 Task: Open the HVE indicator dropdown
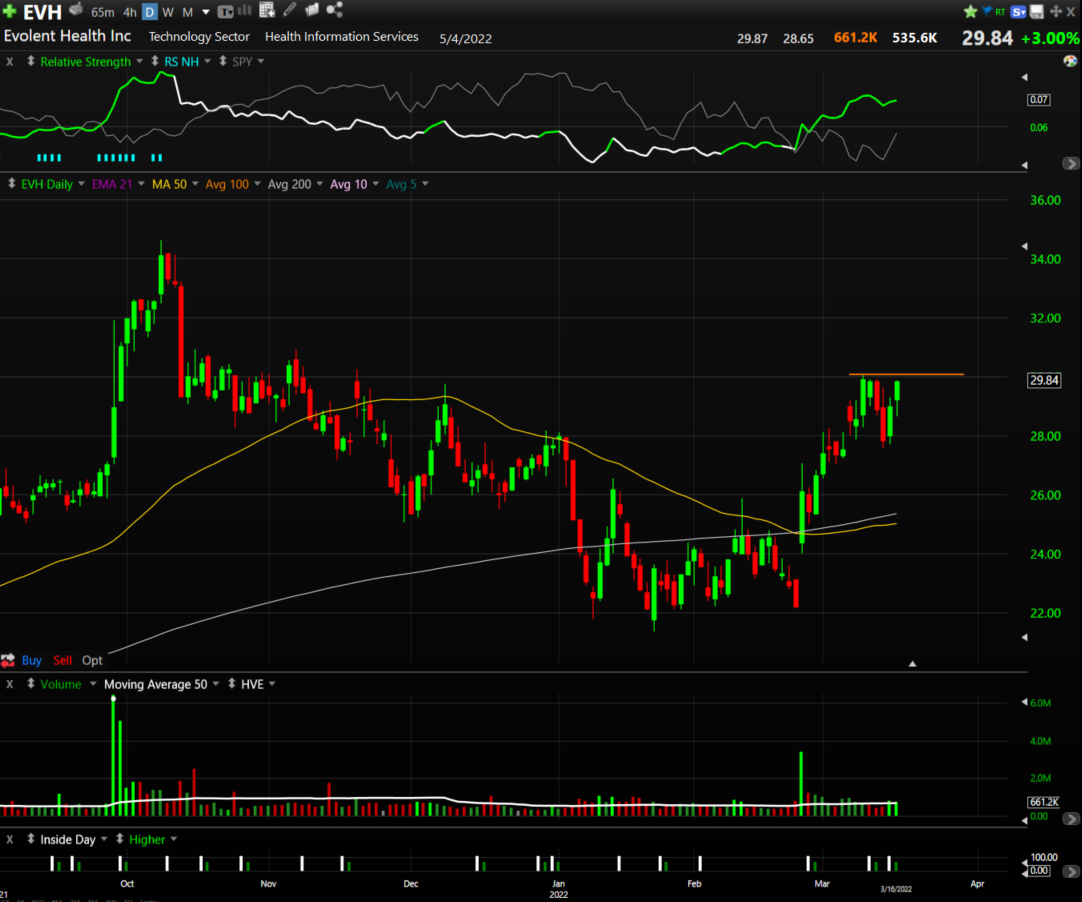coord(272,684)
